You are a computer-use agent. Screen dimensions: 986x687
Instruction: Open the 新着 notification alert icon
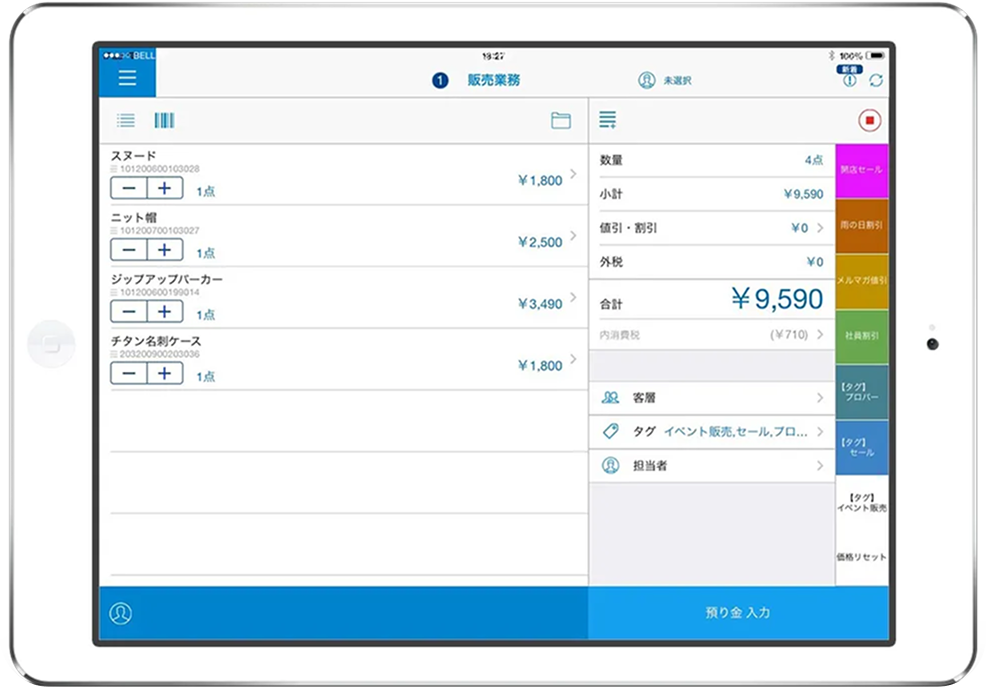click(850, 79)
